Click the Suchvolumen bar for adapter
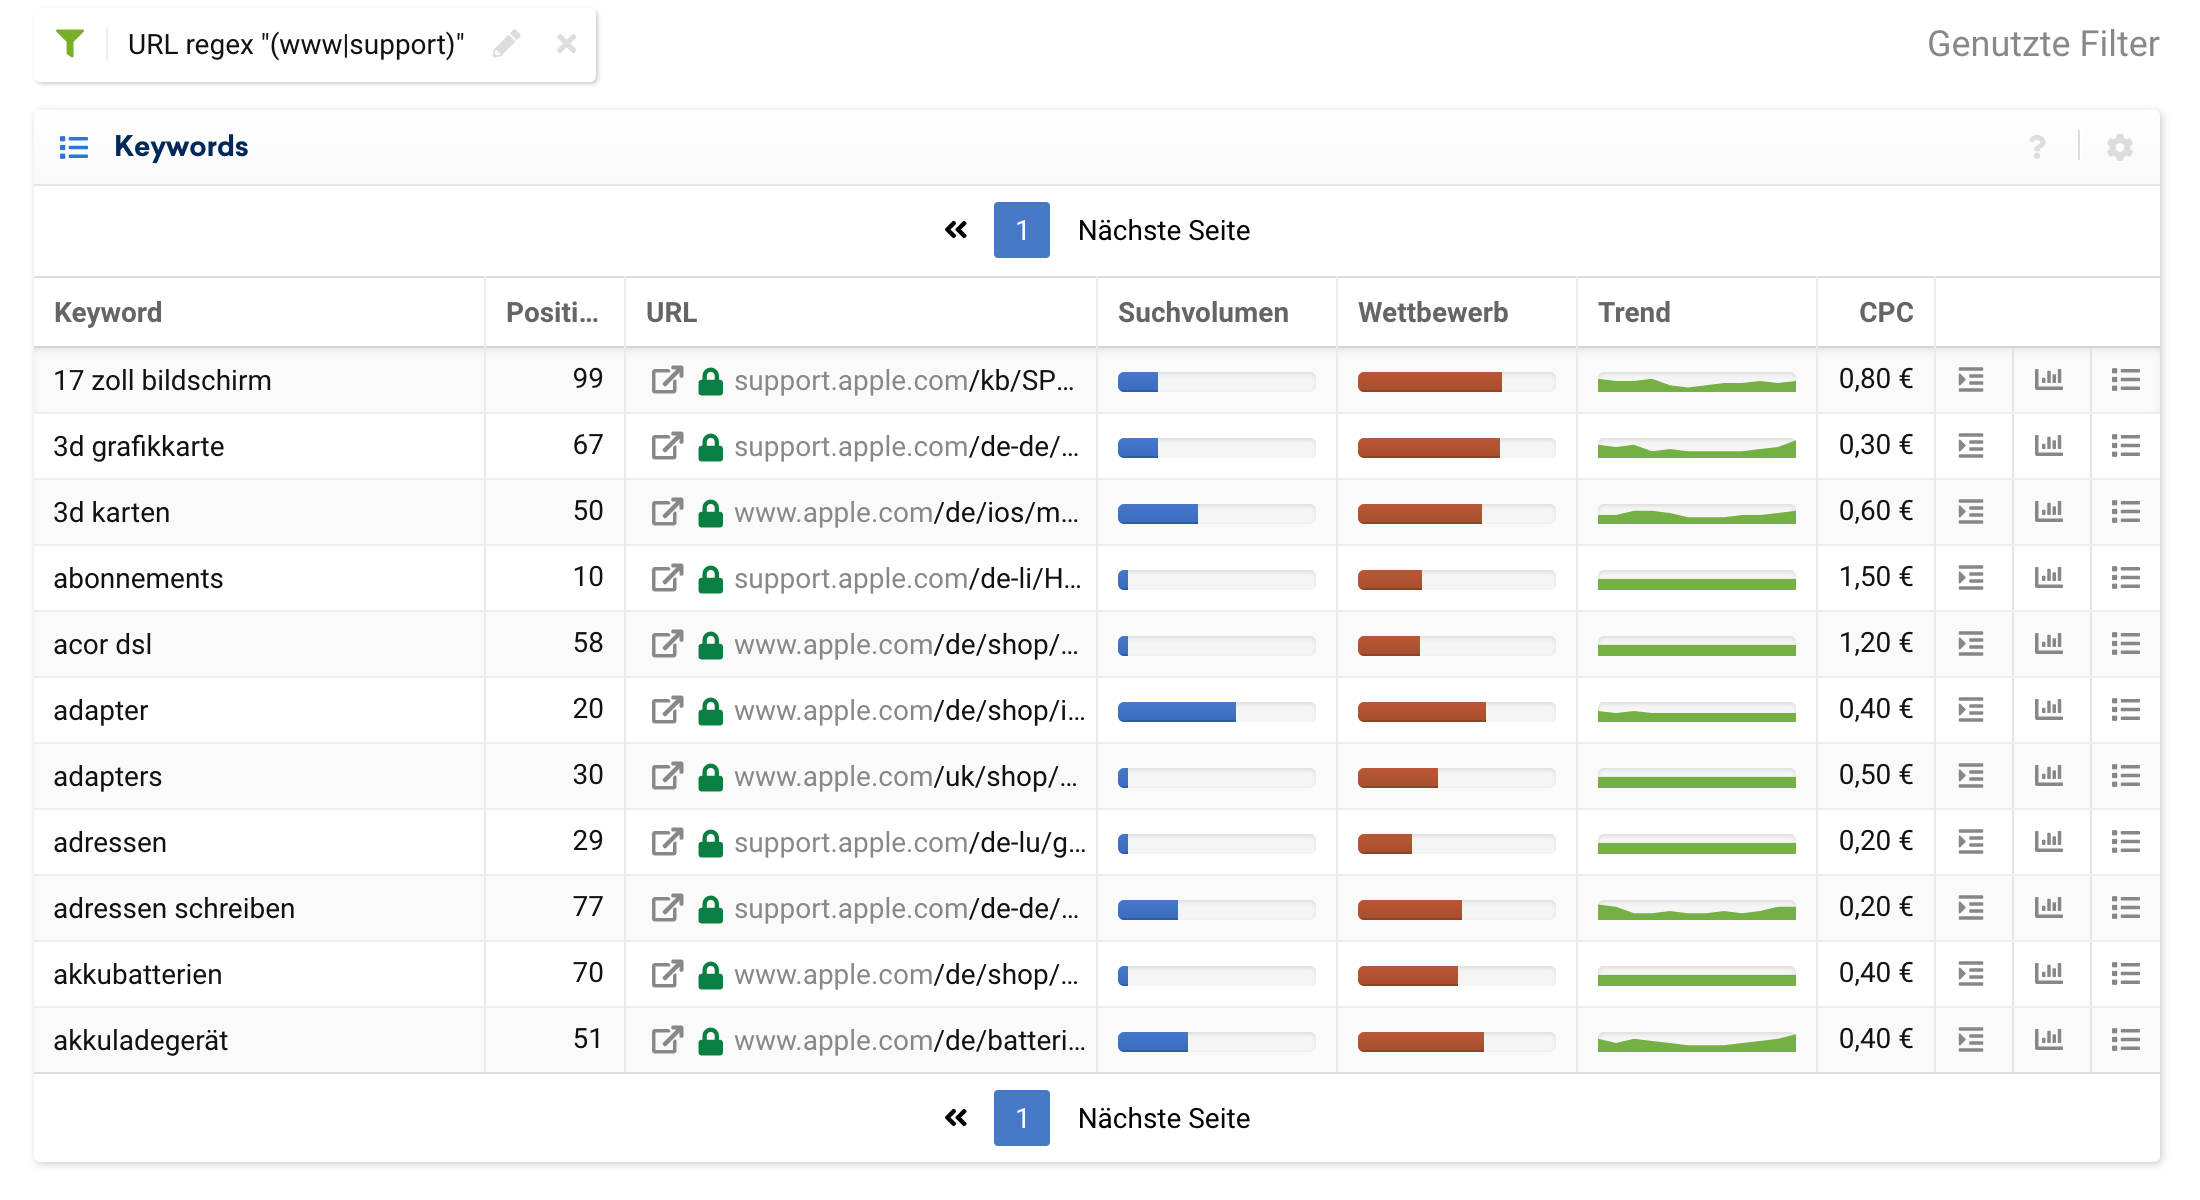The width and height of the screenshot is (2200, 1200). click(x=1216, y=712)
